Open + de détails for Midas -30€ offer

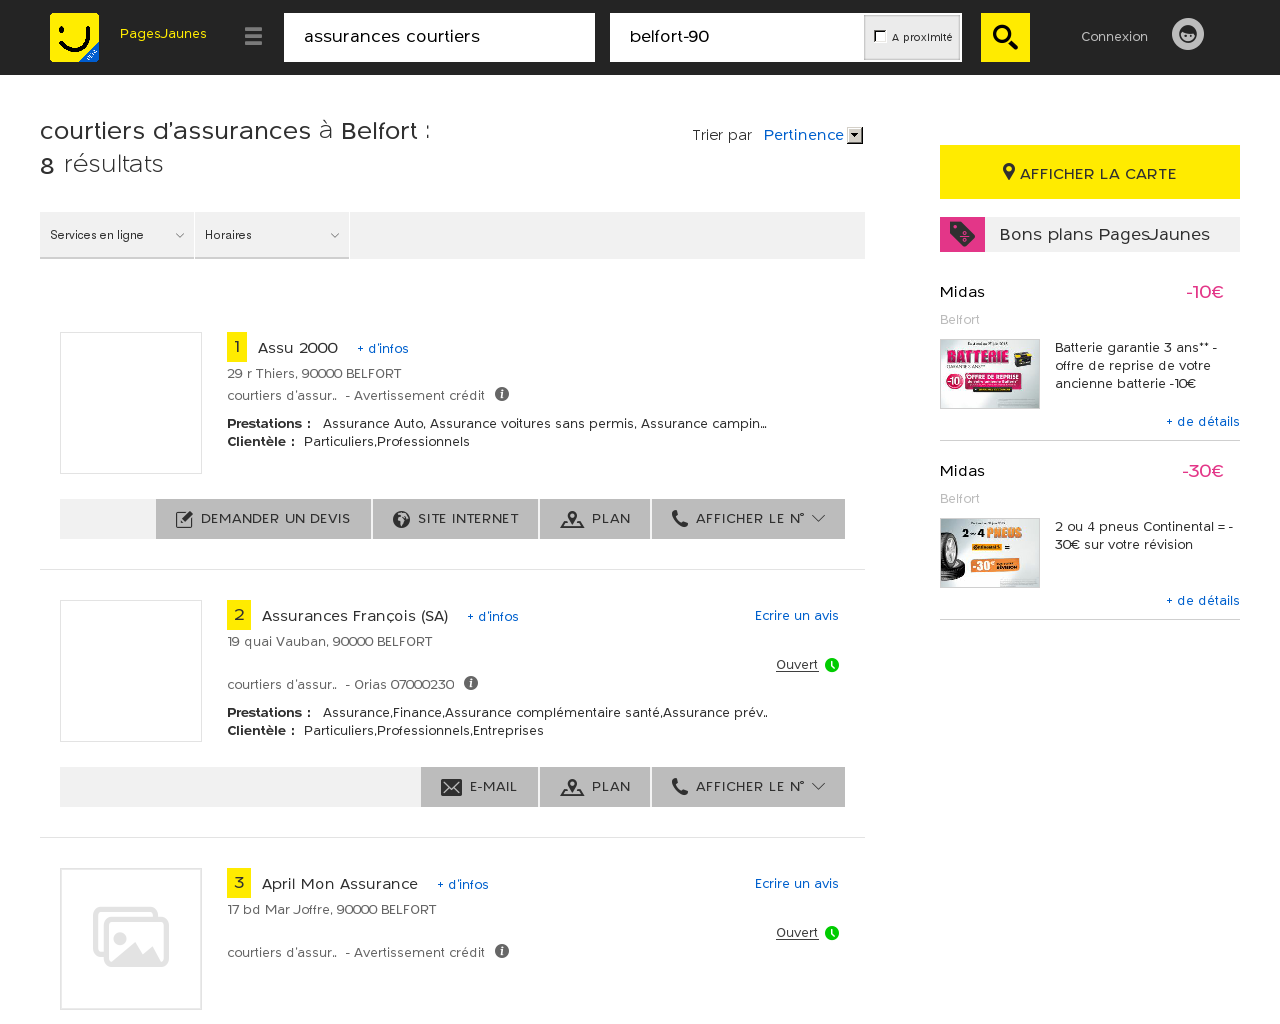coord(1203,601)
